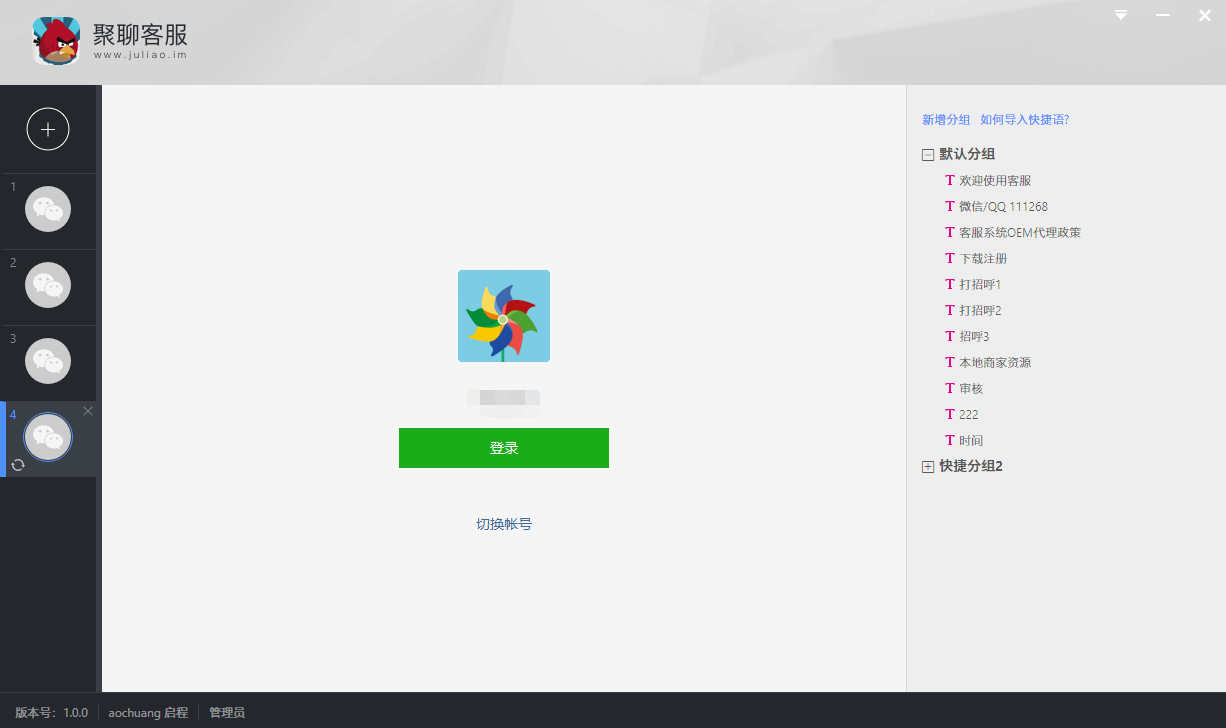Click the 版本号：1.0.0 status text
This screenshot has height=728, width=1226.
(51, 713)
